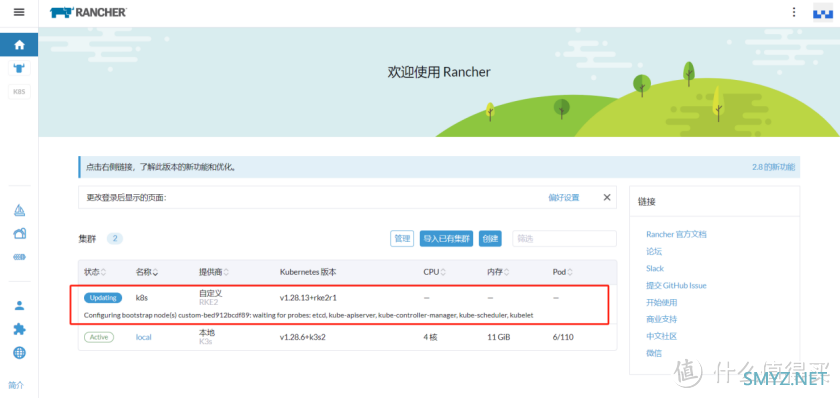The image size is (840, 398).
Task: Click 导入已有集群 button
Action: pyautogui.click(x=446, y=239)
